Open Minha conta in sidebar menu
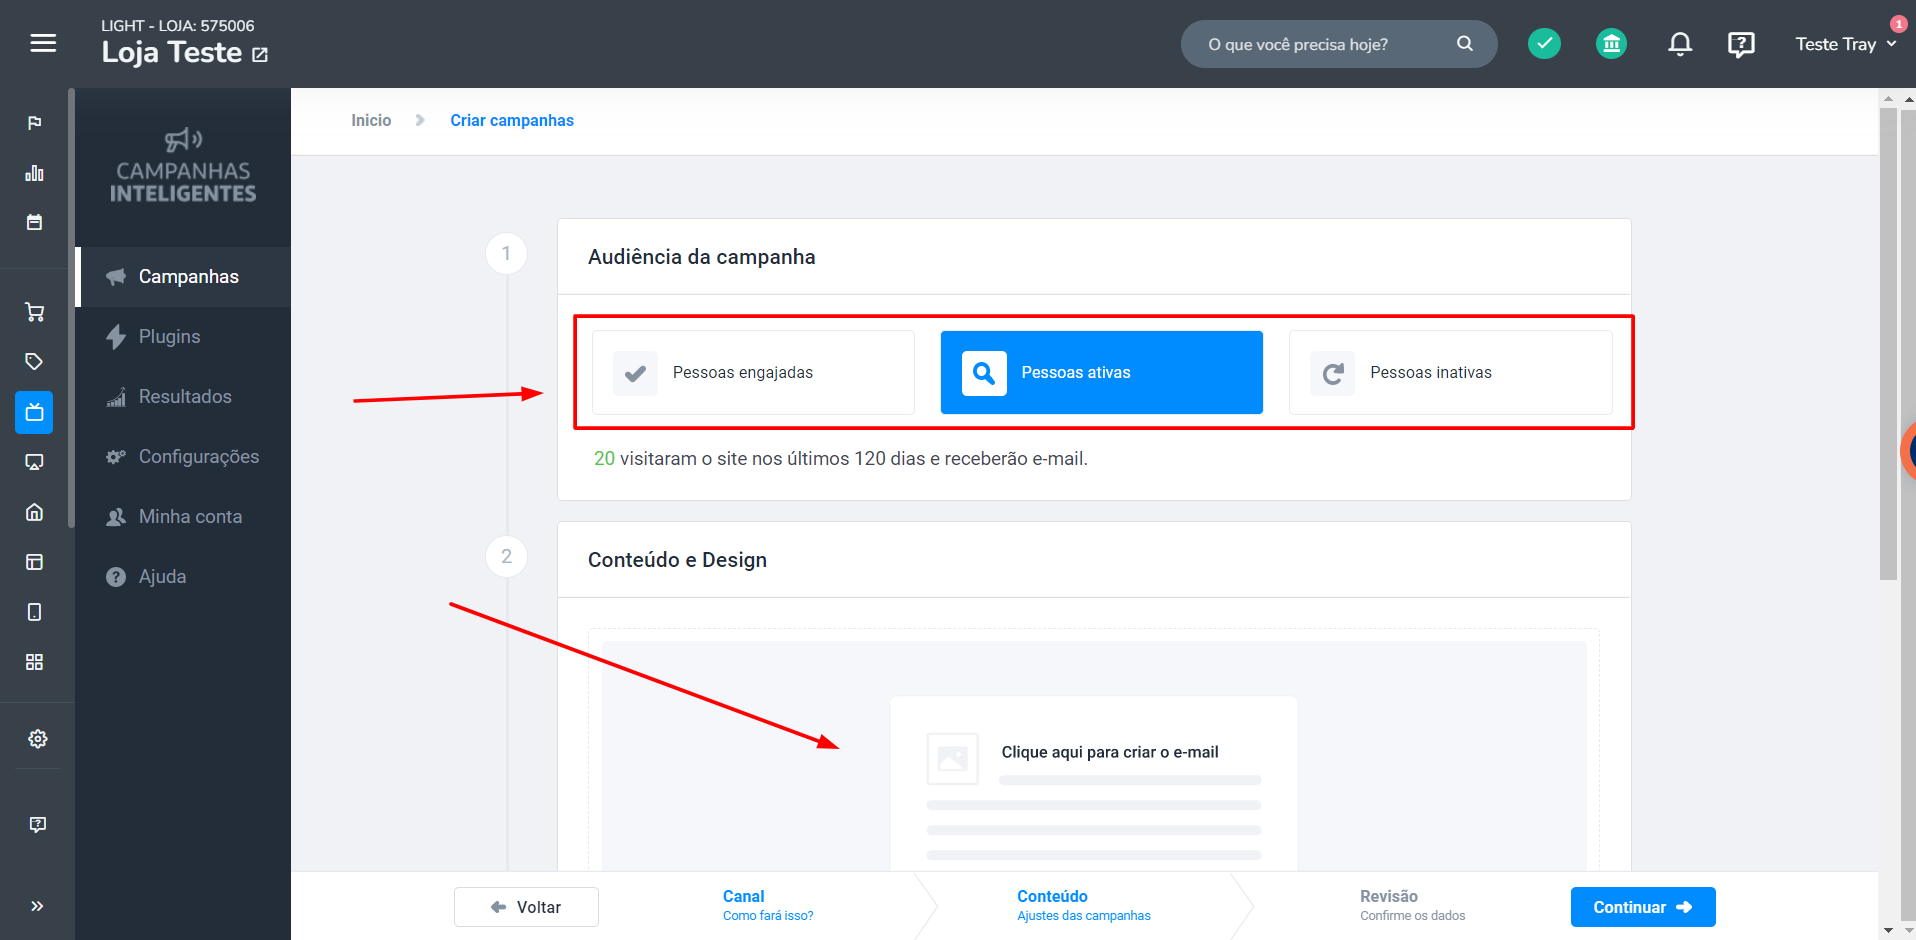Image resolution: width=1916 pixels, height=940 pixels. coord(184,517)
